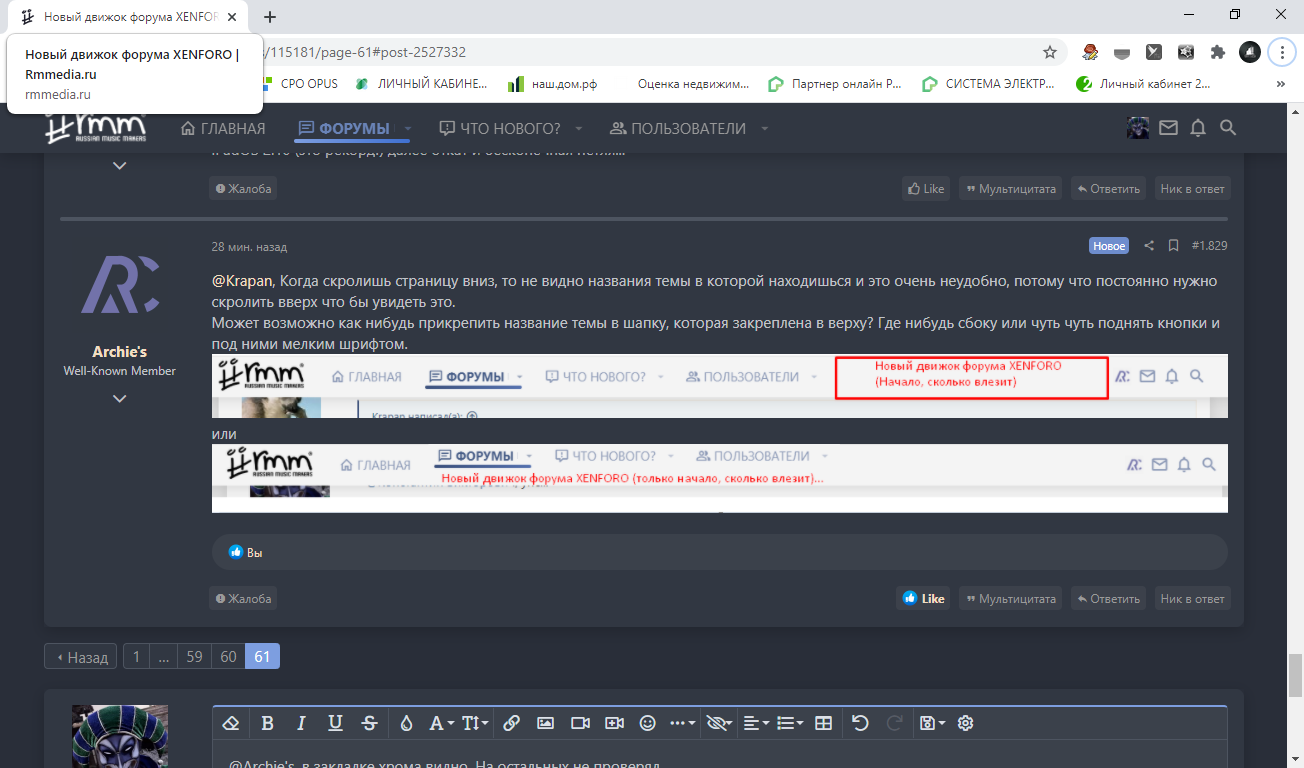Click the gear icon in editor toolbar
Viewport: 1304px width, 768px height.
pyautogui.click(x=966, y=723)
